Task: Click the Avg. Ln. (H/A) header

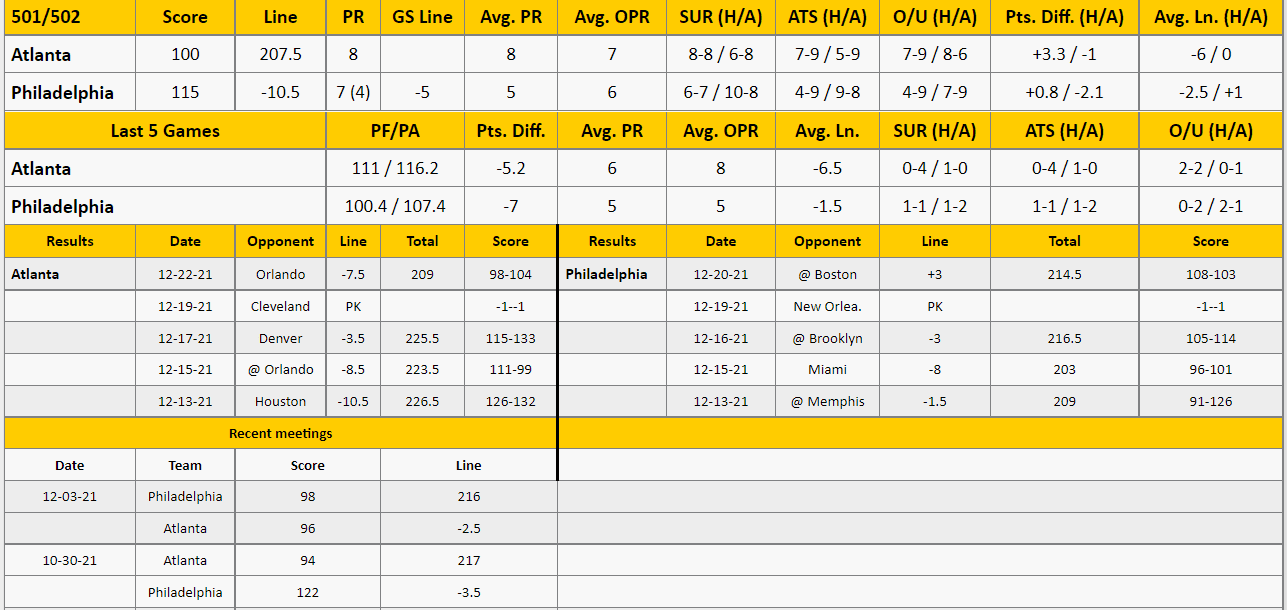Action: point(1210,17)
